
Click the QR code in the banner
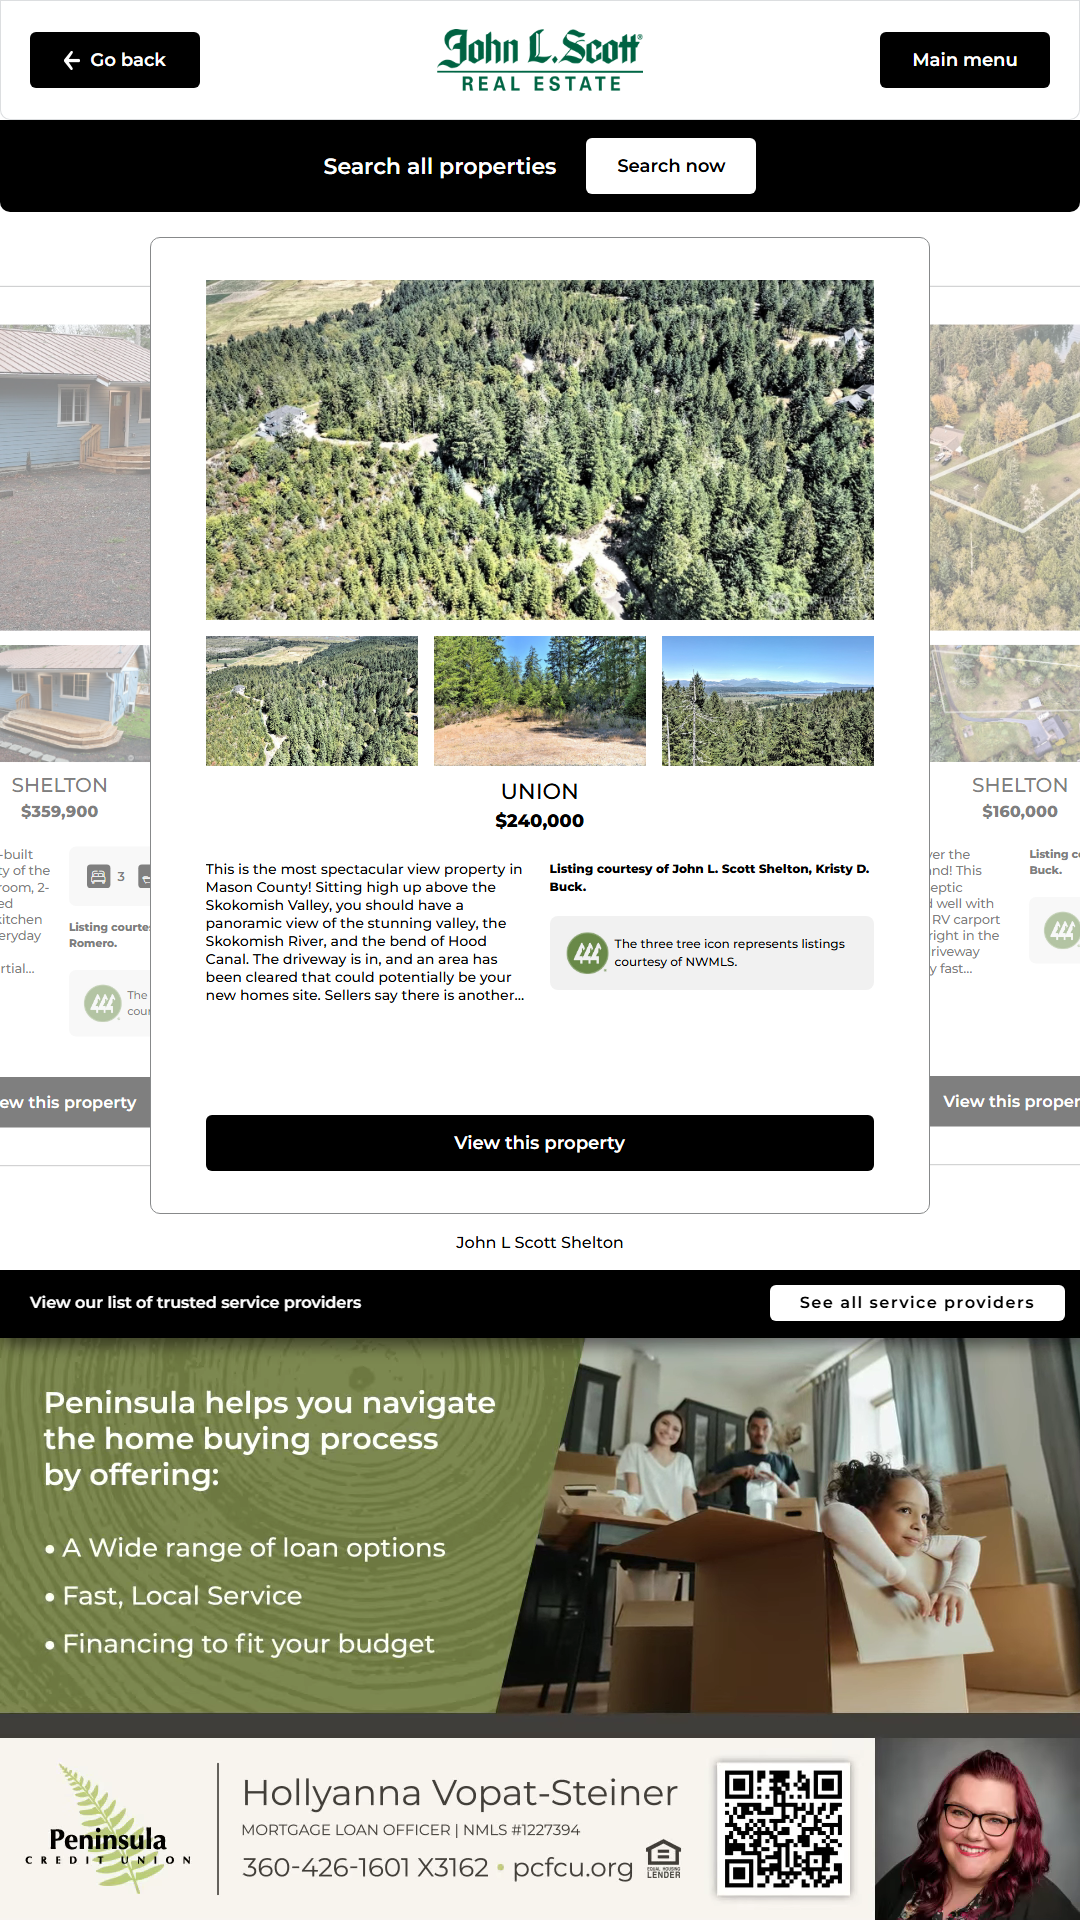coord(783,1828)
